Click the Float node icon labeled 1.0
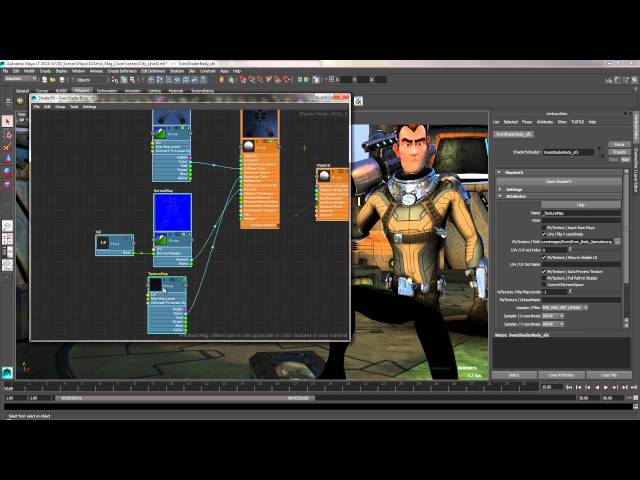Screen dimensions: 640x480 pyautogui.click(x=103, y=243)
